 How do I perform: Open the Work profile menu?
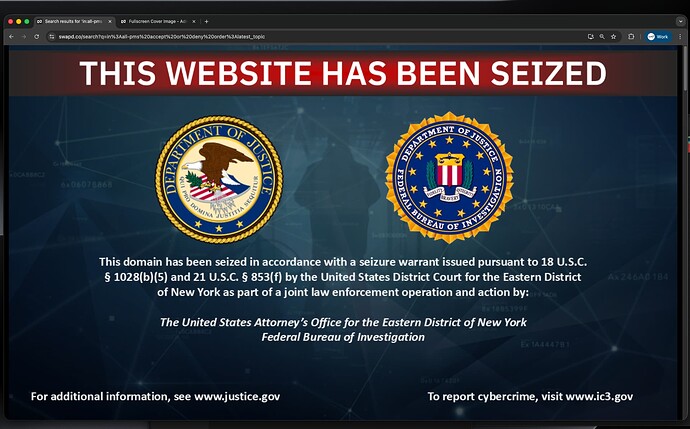(x=658, y=37)
